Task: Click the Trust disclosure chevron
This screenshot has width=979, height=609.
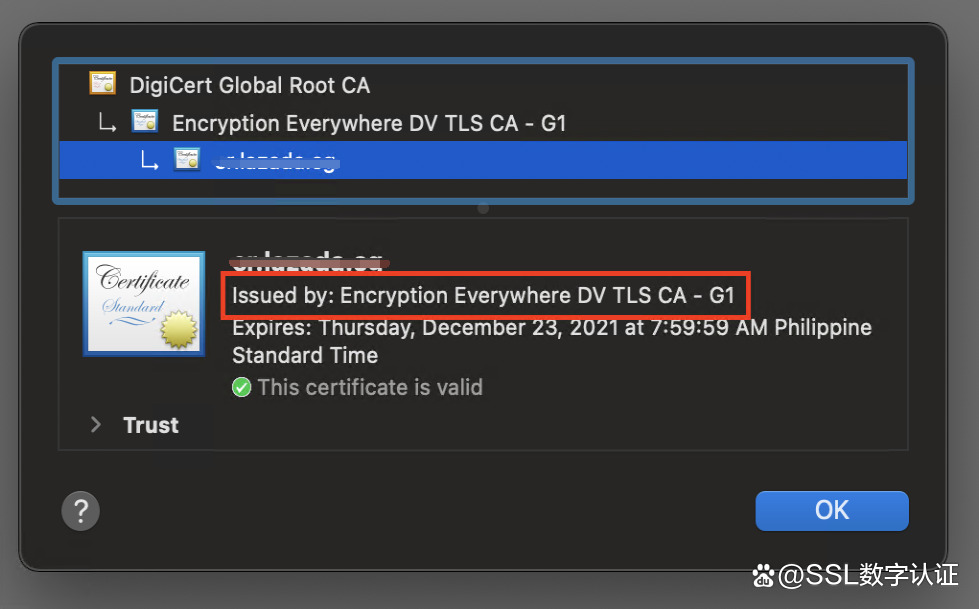Action: point(95,424)
